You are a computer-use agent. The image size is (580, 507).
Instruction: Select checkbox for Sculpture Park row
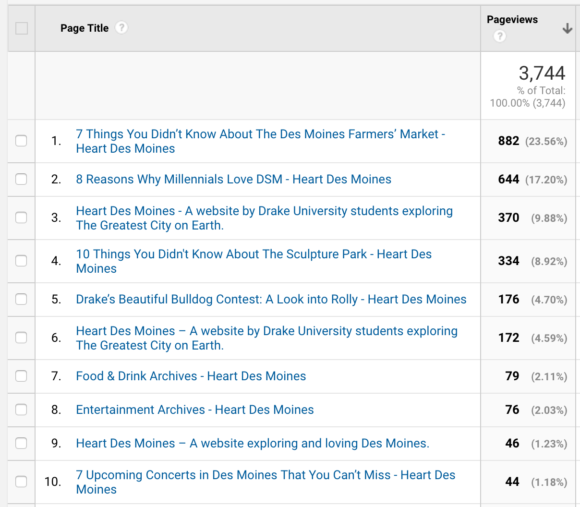point(21,261)
